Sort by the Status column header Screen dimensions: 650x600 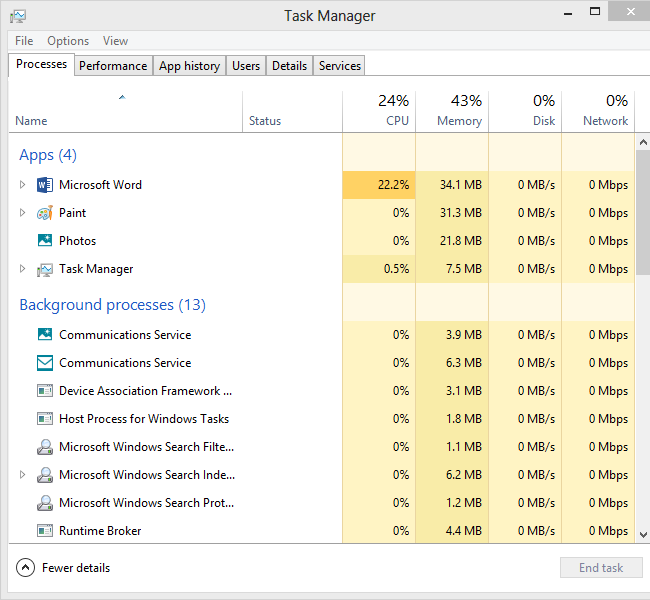[293, 112]
